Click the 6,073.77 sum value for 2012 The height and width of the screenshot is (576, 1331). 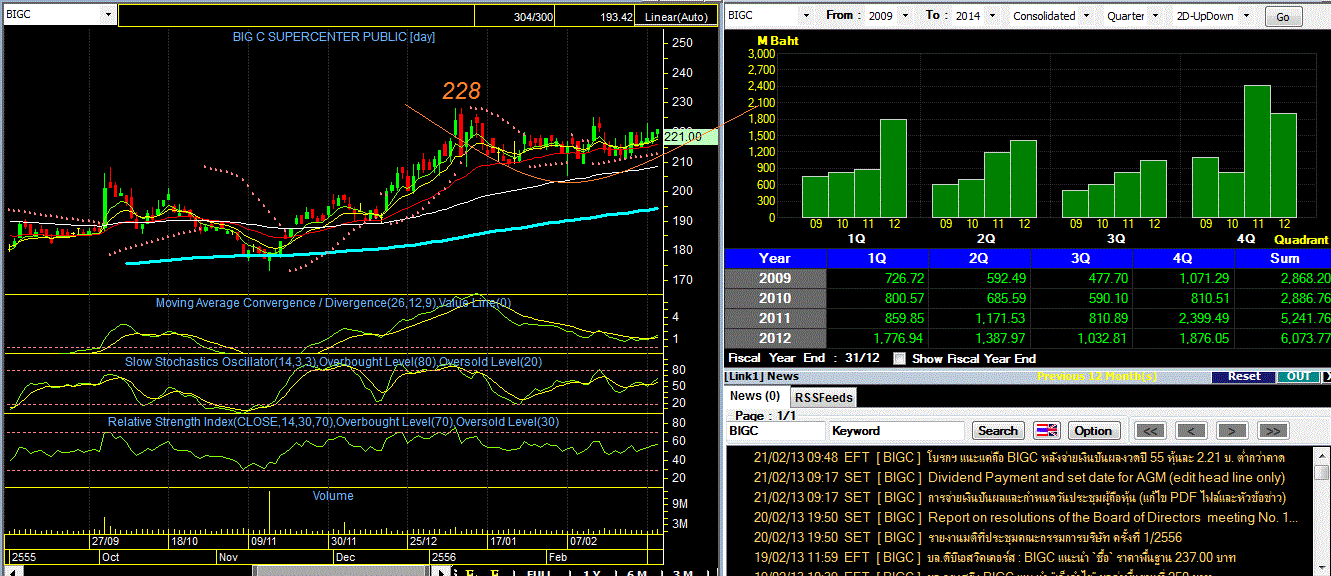1282,338
